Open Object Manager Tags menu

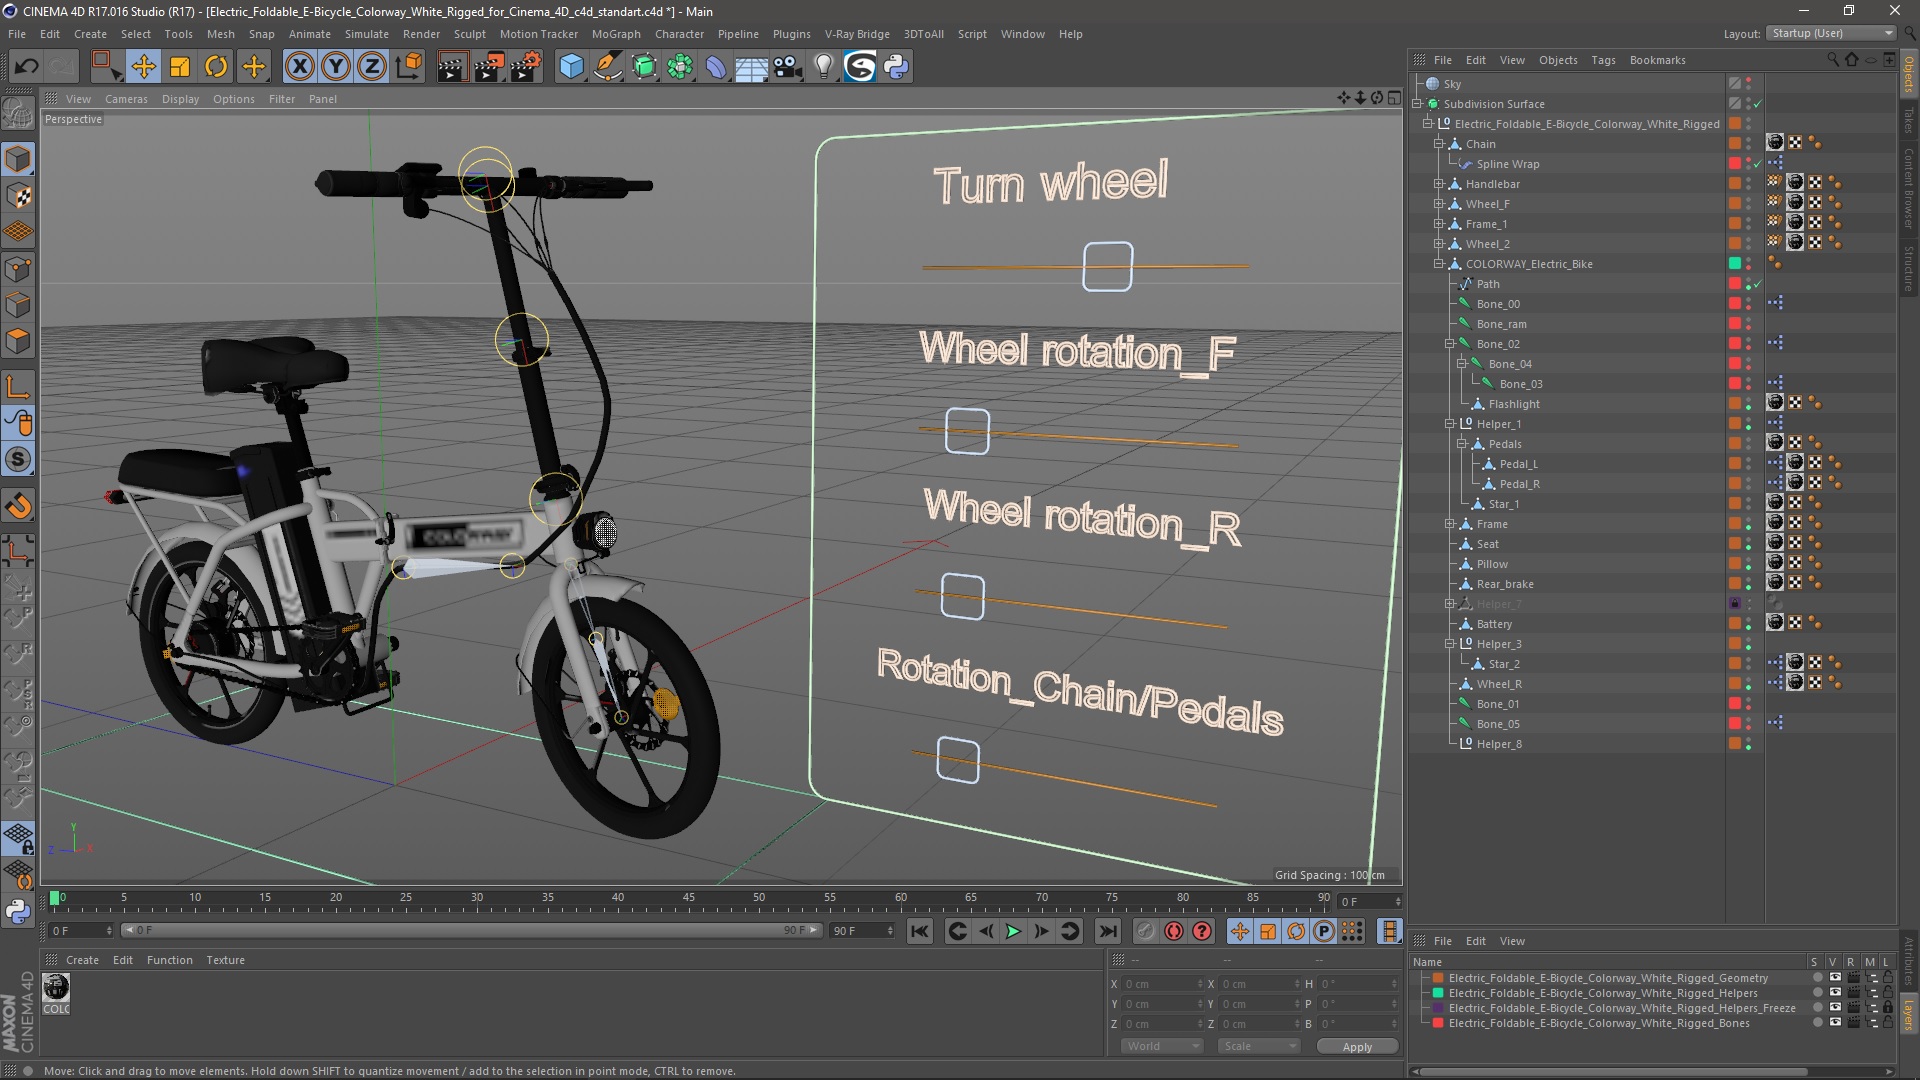click(x=1603, y=60)
